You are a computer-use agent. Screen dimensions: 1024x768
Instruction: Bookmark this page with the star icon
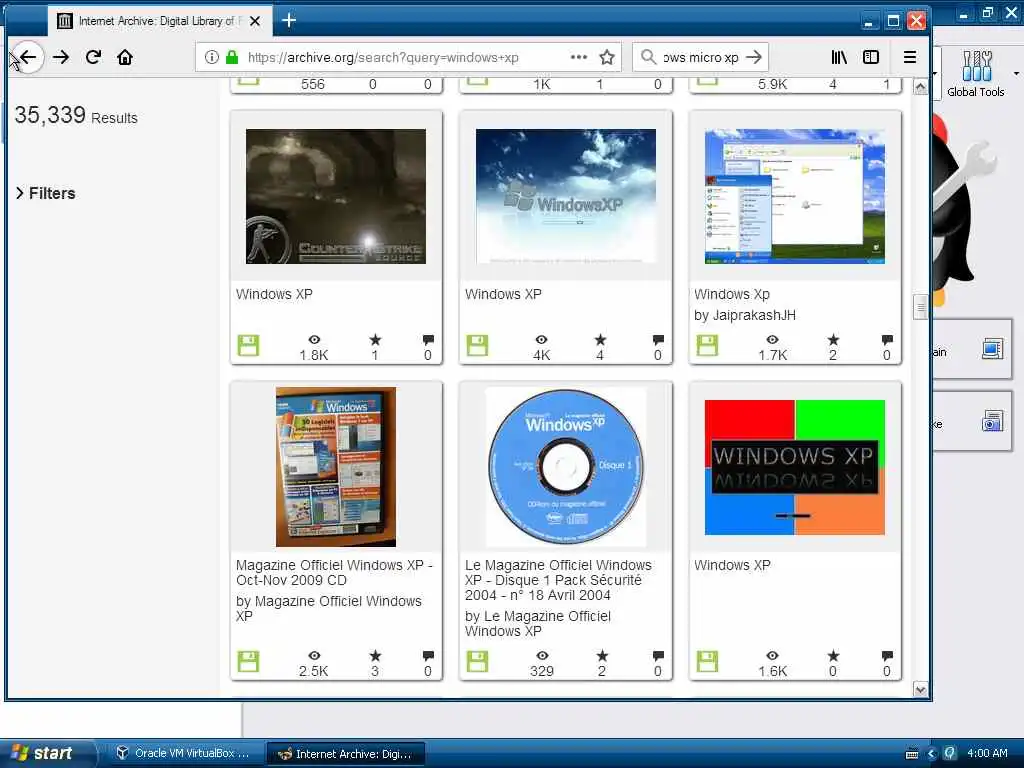tap(607, 57)
